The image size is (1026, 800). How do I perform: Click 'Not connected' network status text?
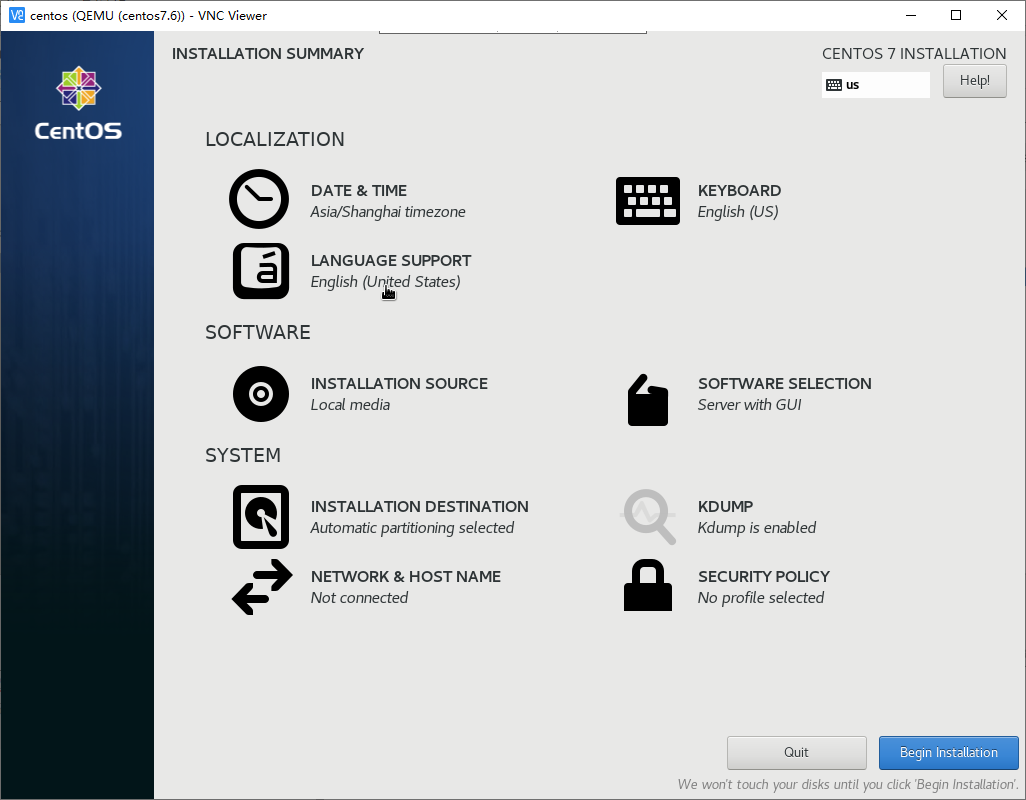click(359, 598)
